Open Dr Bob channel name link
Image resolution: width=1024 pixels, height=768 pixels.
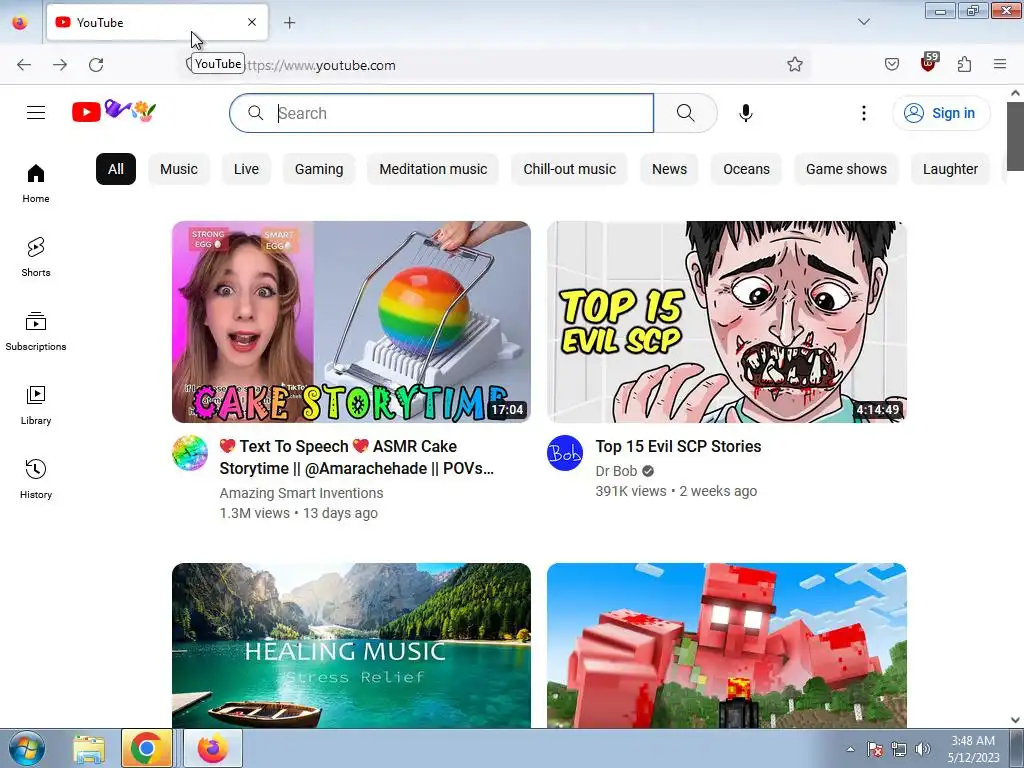(x=616, y=471)
